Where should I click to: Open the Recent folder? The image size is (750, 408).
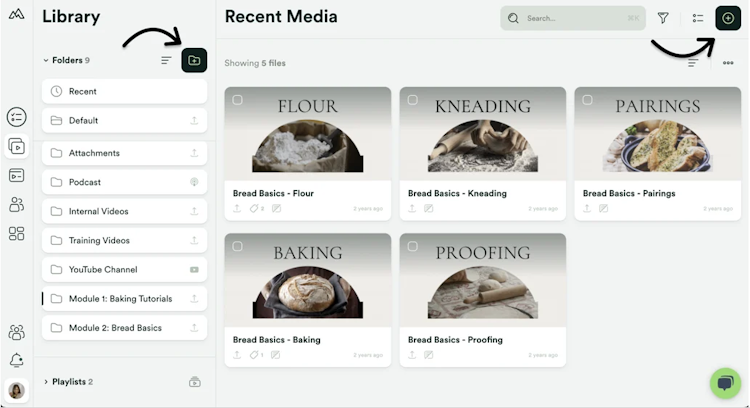tap(124, 91)
